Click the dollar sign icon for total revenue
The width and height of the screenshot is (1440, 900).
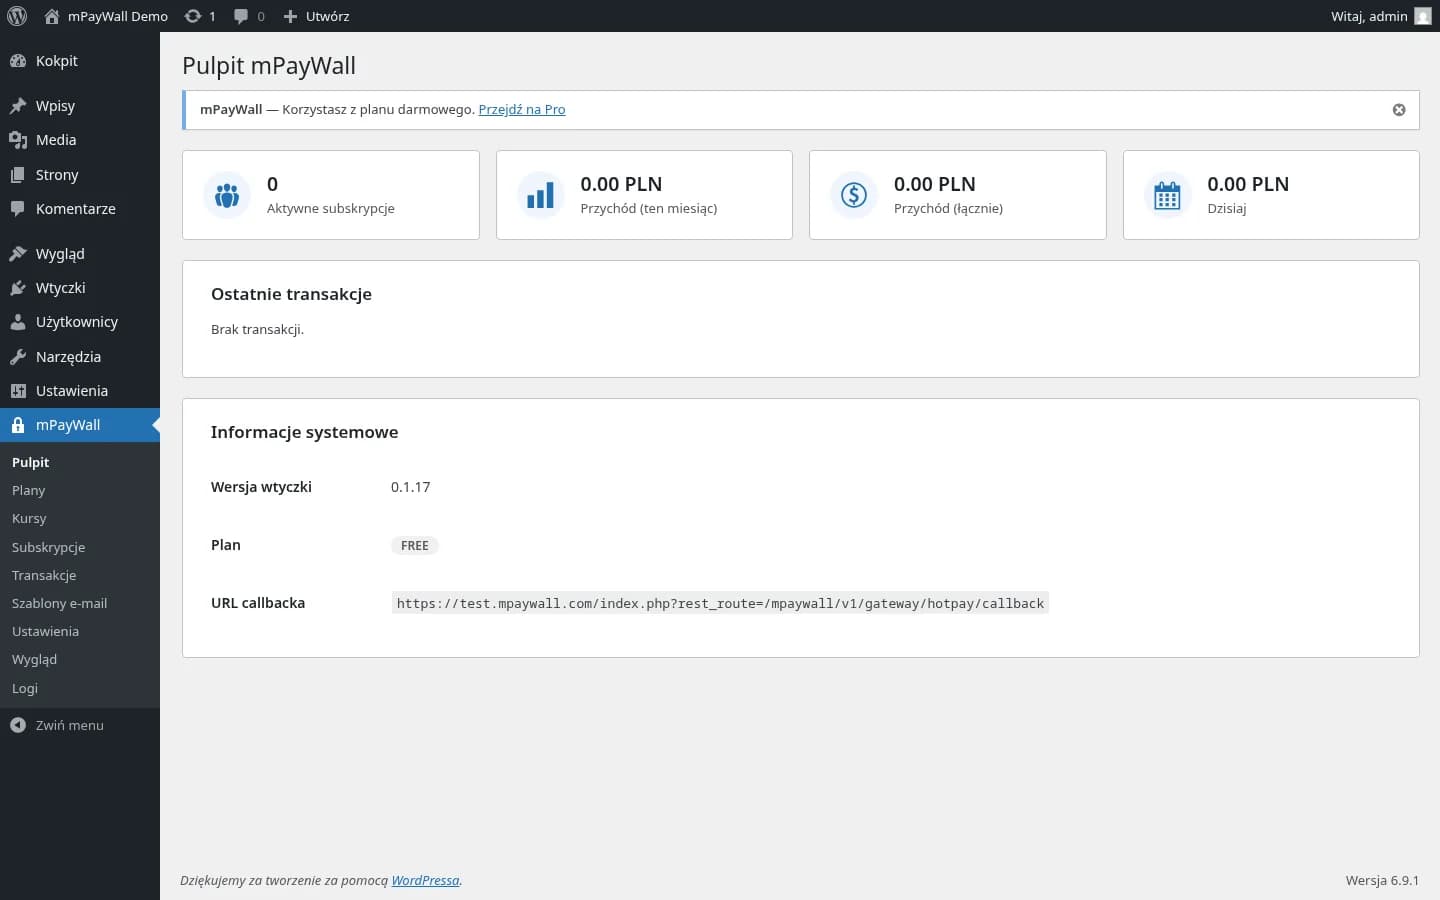coord(853,195)
